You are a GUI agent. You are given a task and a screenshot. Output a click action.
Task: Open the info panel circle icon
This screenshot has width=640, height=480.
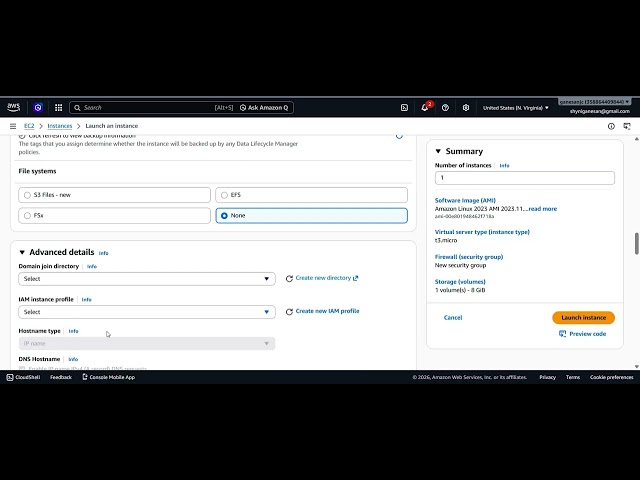[611, 126]
